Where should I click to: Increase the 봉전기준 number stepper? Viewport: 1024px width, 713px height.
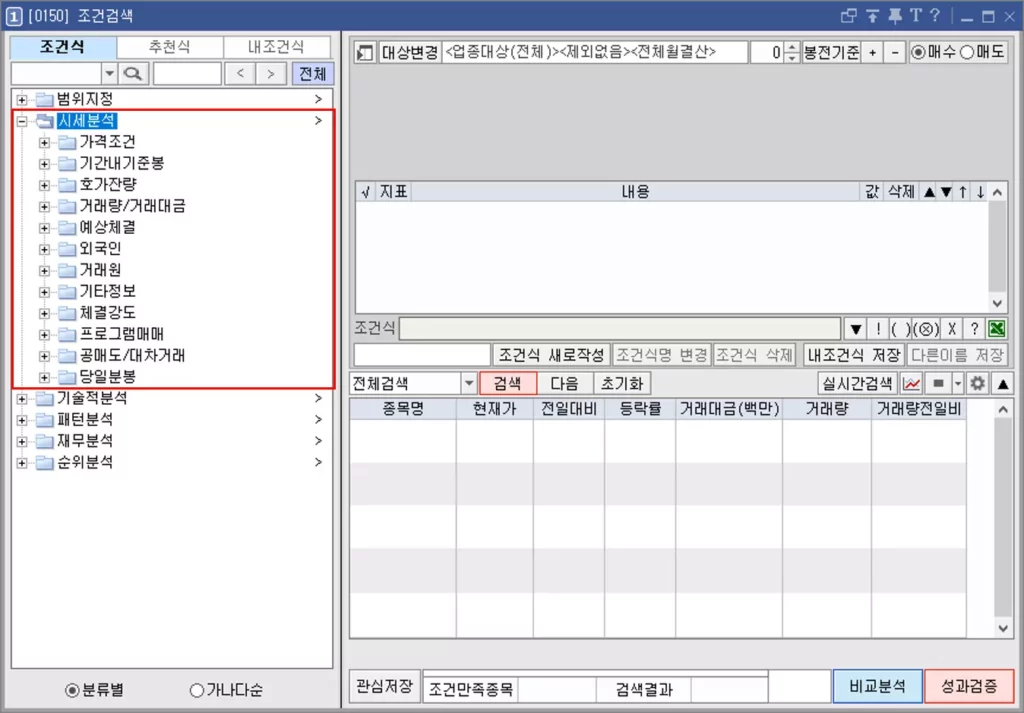792,48
